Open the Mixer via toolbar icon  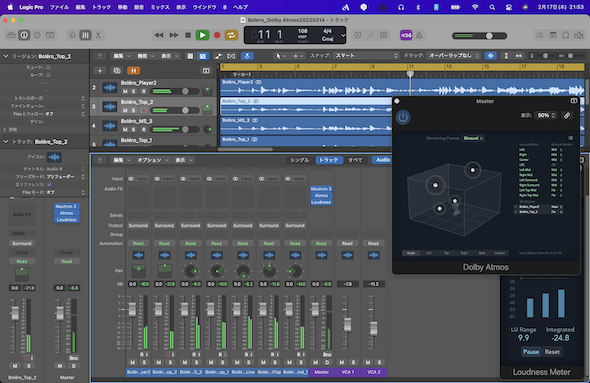[85, 35]
